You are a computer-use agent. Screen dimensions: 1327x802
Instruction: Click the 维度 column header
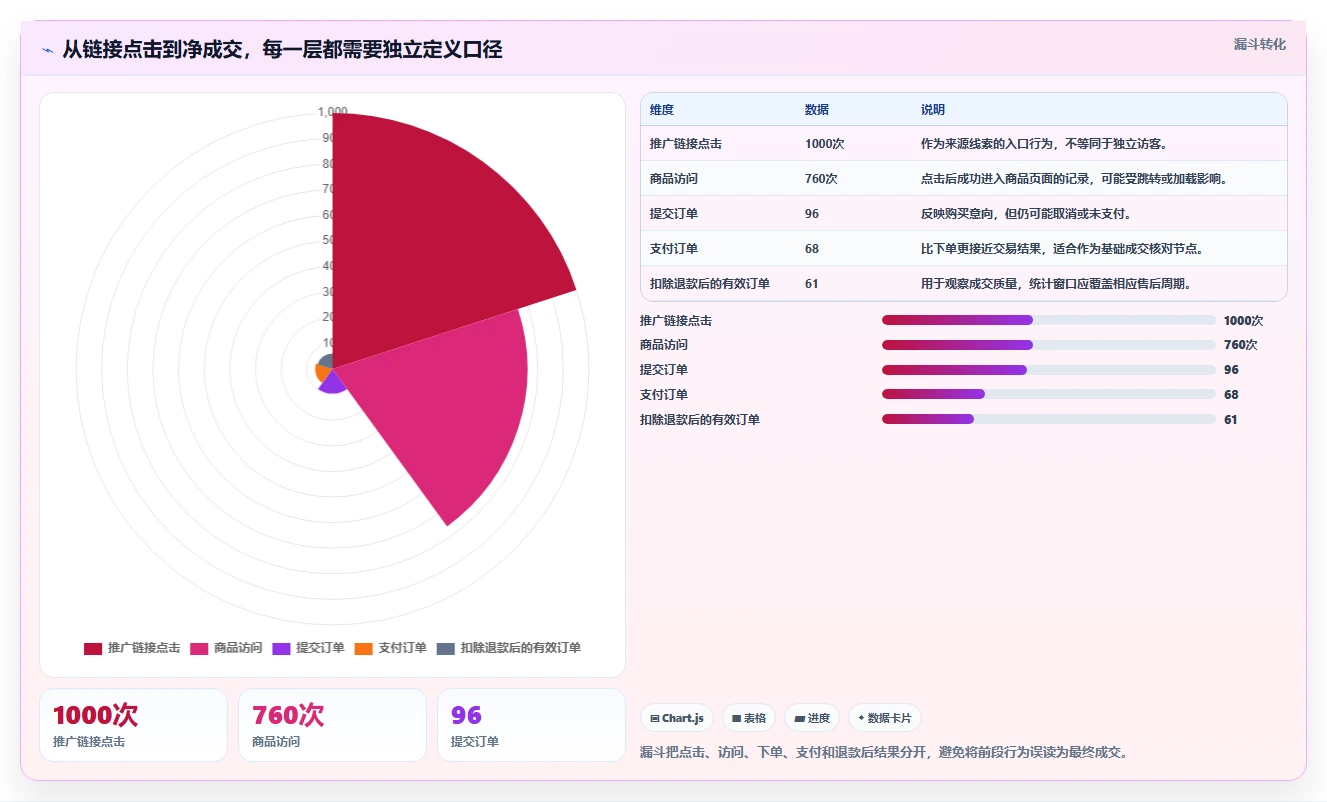[662, 110]
